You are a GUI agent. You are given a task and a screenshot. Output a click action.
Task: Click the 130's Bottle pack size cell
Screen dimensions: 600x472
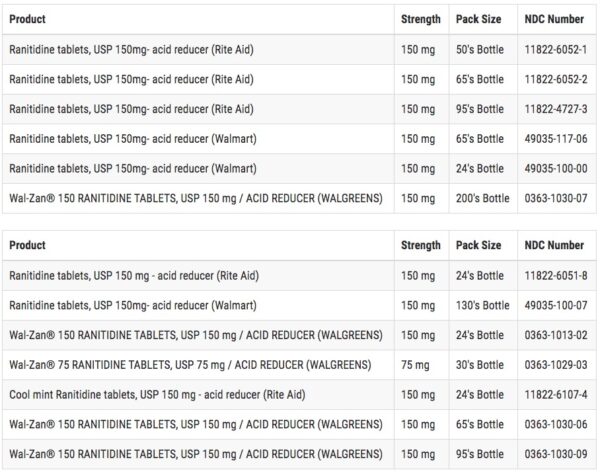[482, 305]
